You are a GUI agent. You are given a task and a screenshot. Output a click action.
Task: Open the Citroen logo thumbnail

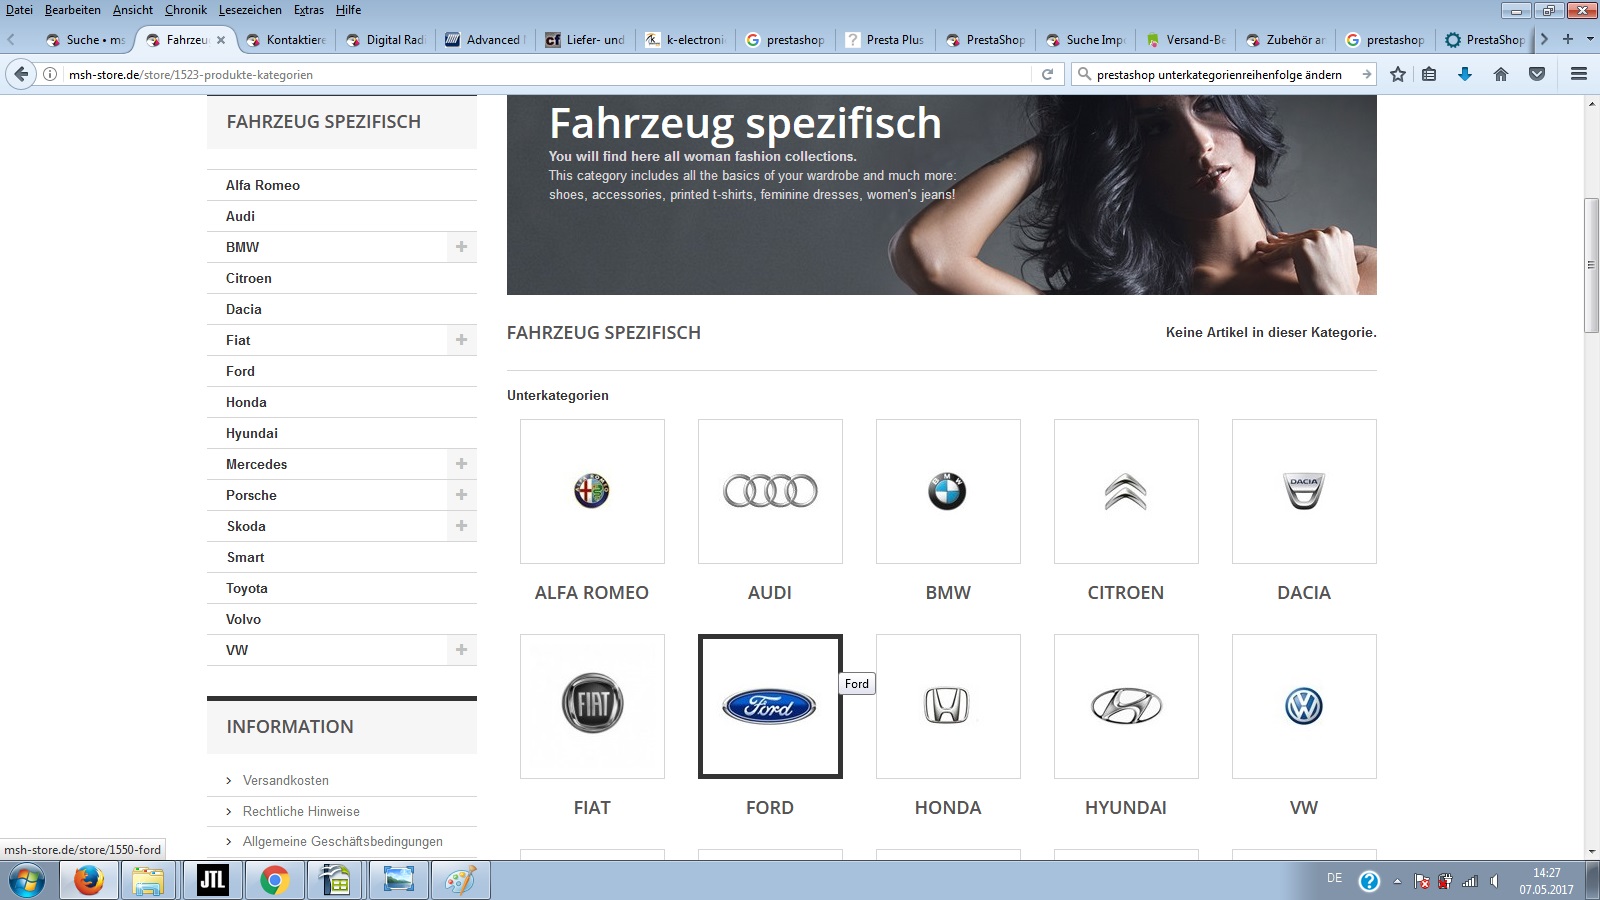1126,491
